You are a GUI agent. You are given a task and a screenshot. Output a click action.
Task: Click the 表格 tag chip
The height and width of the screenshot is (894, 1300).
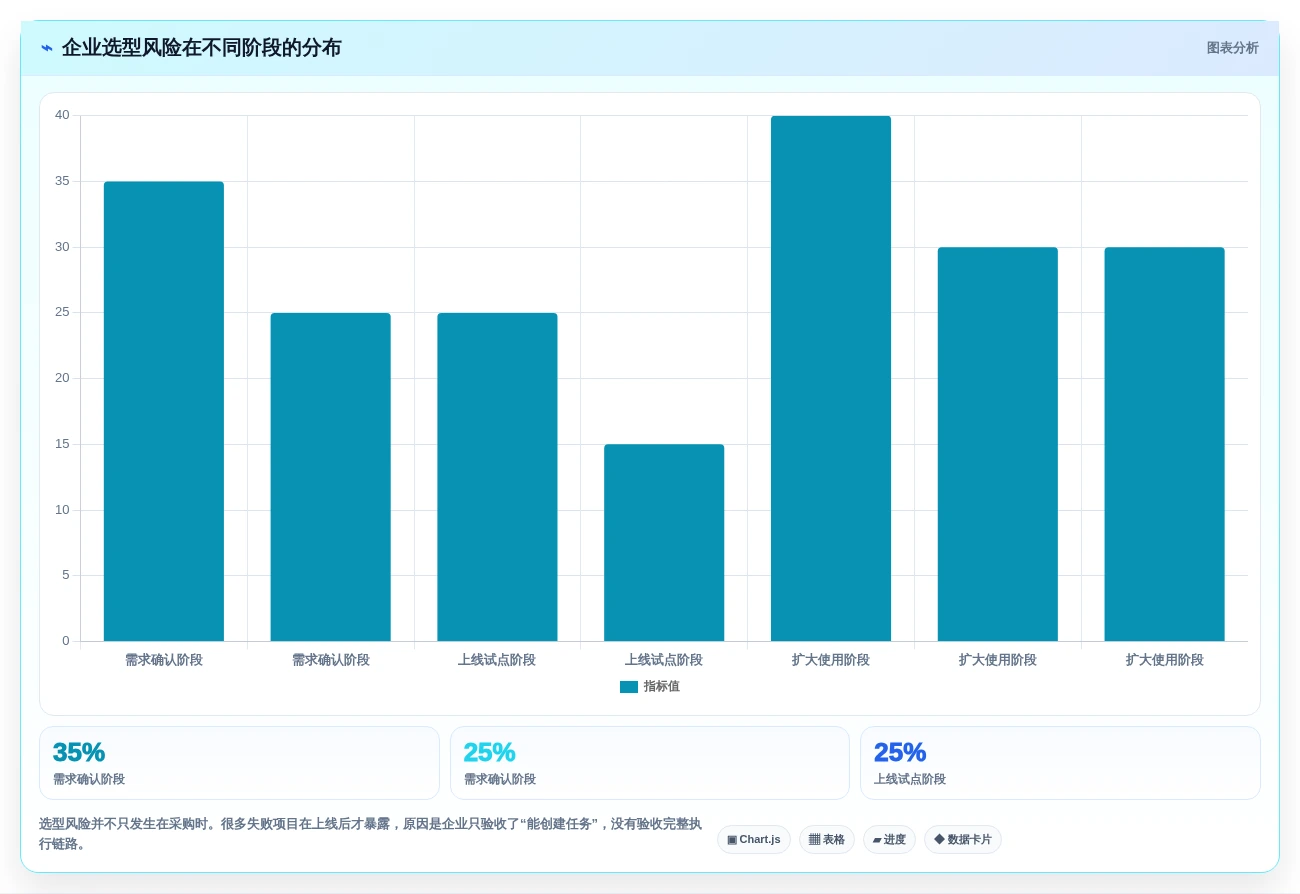pyautogui.click(x=827, y=840)
